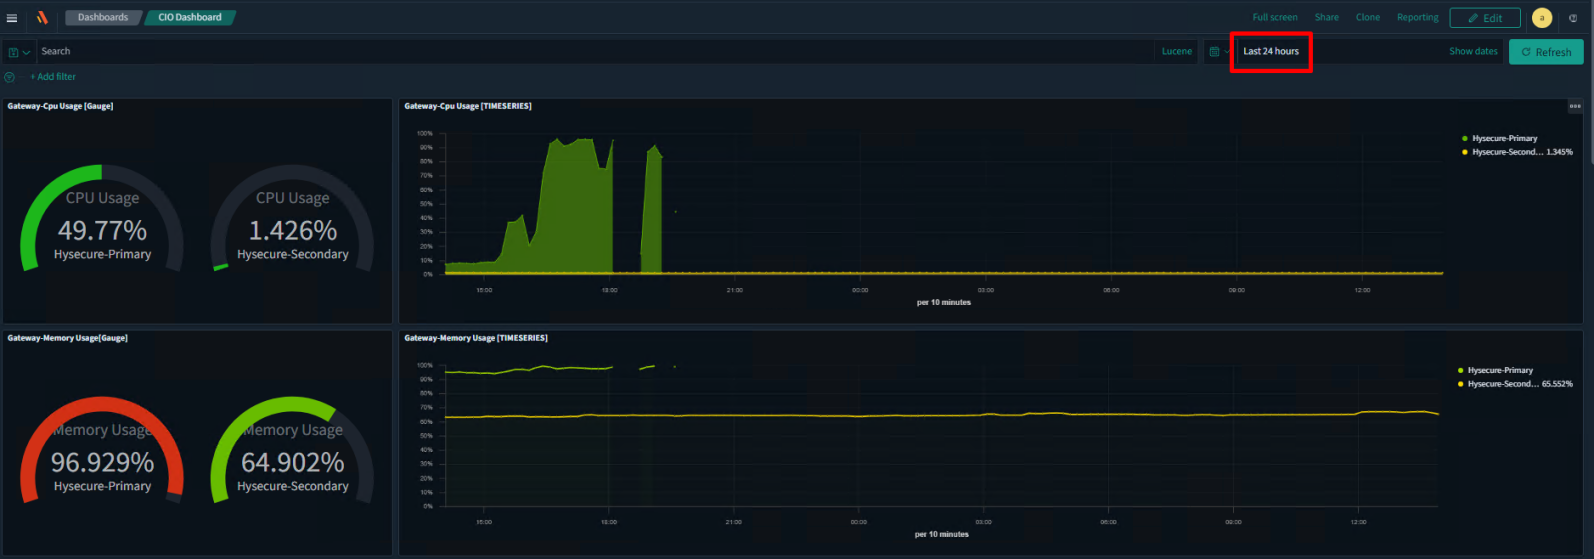Toggle Hysecure-Primary series in memory chart legend
The height and width of the screenshot is (559, 1594).
tap(1500, 371)
